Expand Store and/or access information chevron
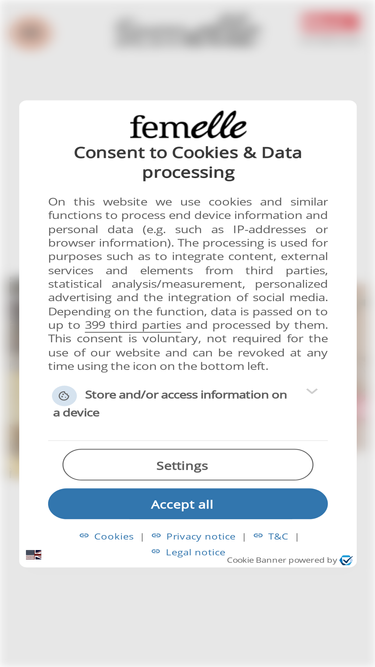The width and height of the screenshot is (375, 667). click(312, 391)
